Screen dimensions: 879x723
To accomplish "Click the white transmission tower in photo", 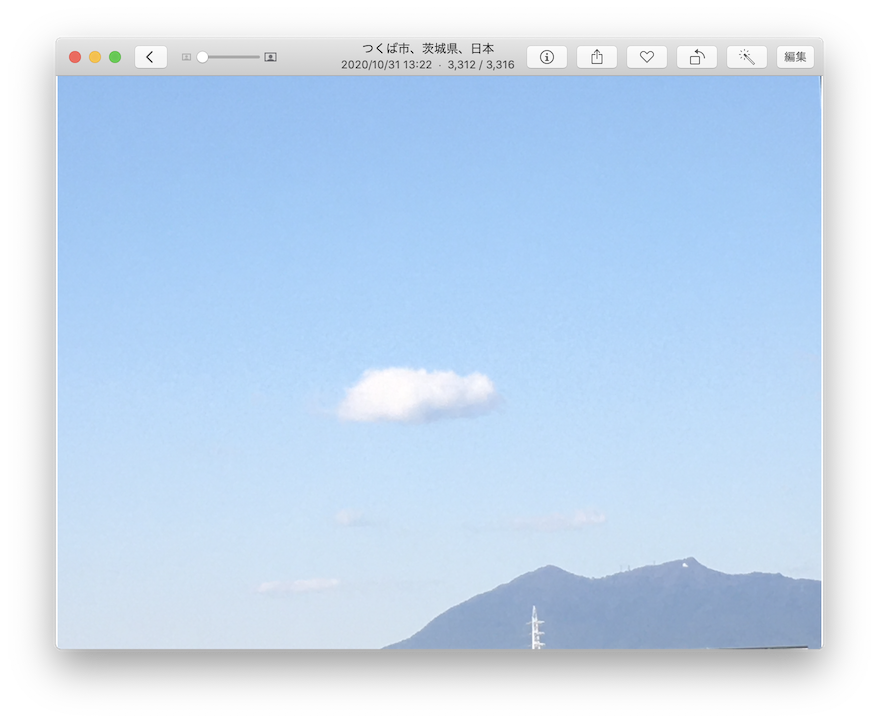I will coord(536,628).
